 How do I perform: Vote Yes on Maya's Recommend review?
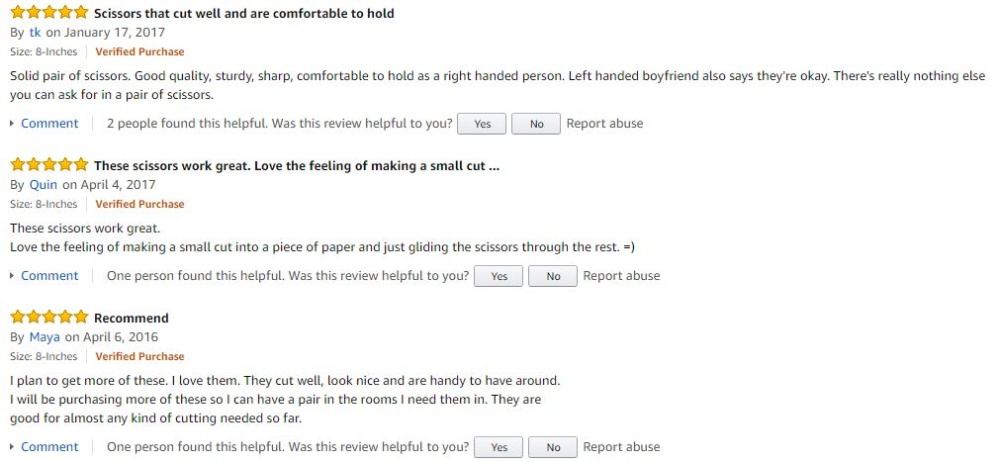pos(499,447)
